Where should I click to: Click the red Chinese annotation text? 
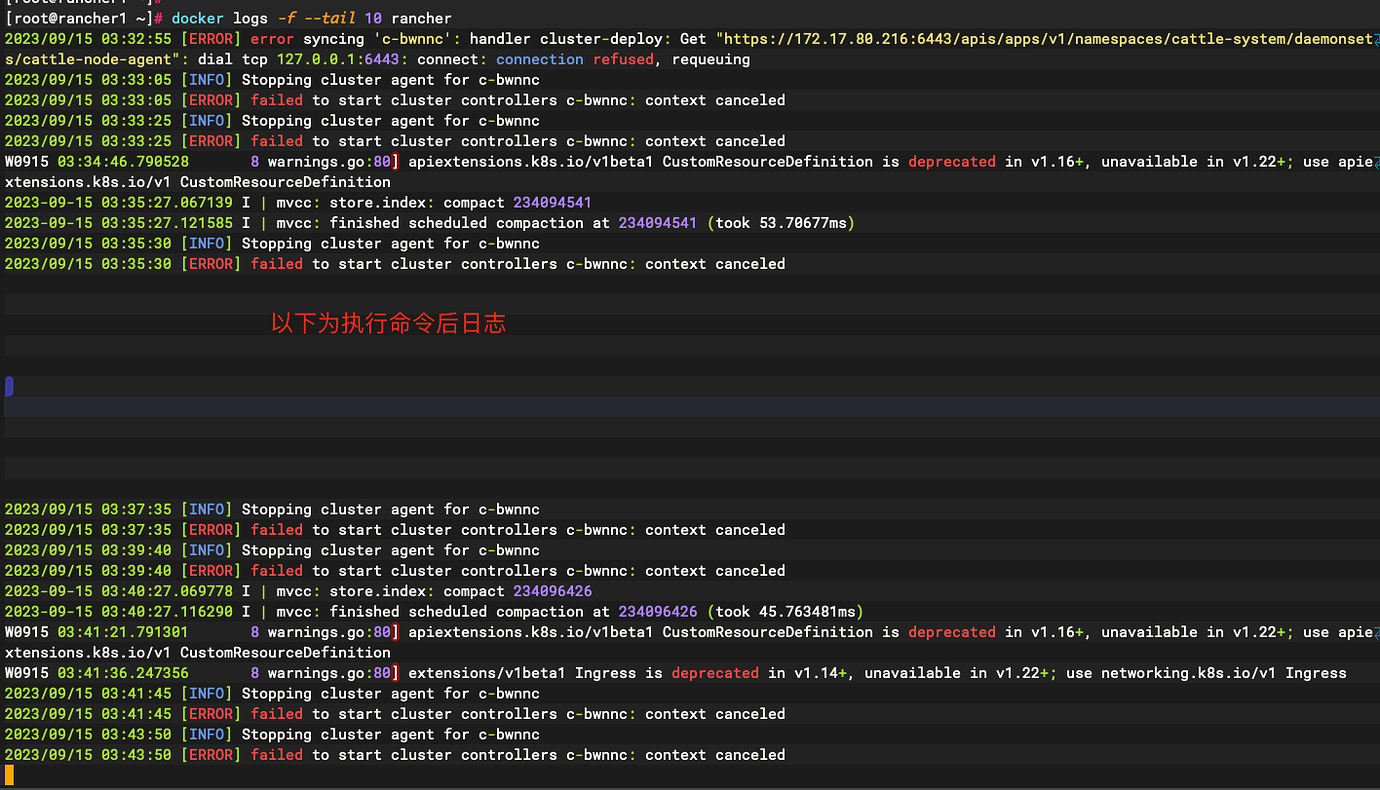(x=389, y=323)
